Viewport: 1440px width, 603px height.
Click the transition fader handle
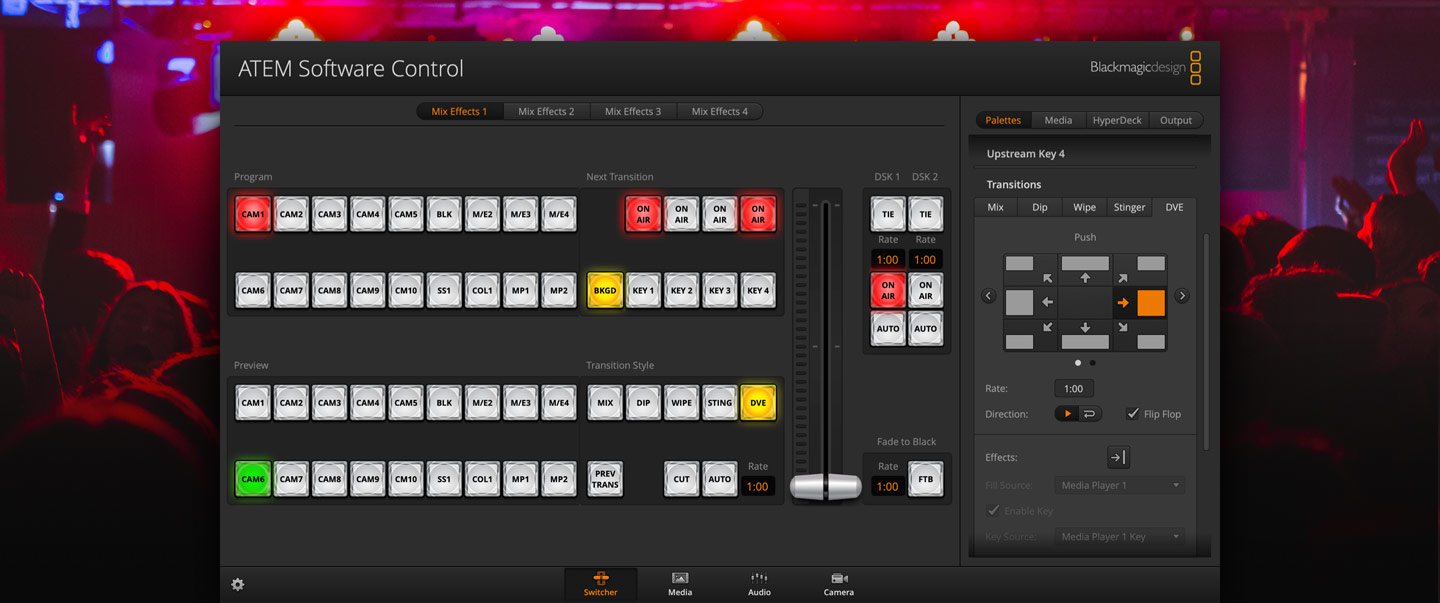point(825,486)
